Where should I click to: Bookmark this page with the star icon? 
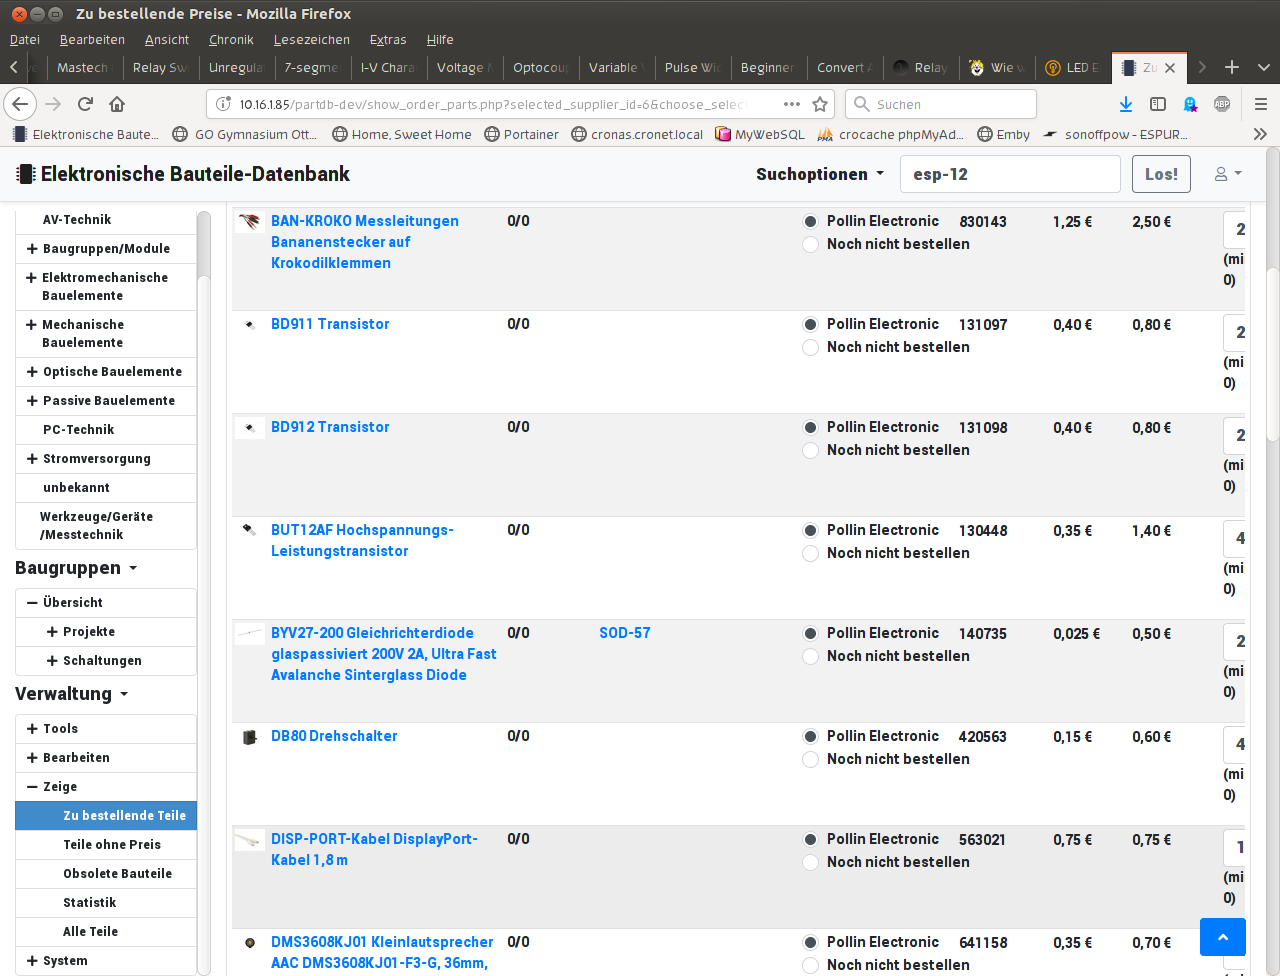[x=820, y=104]
